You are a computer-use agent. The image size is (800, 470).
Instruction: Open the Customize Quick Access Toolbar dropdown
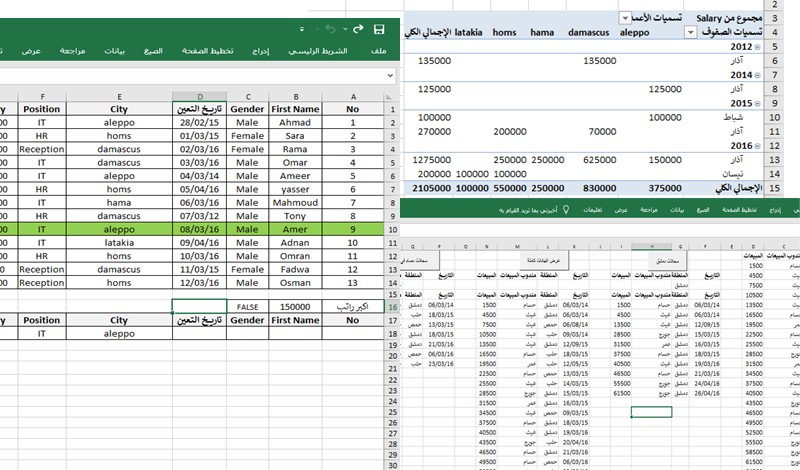tap(302, 29)
